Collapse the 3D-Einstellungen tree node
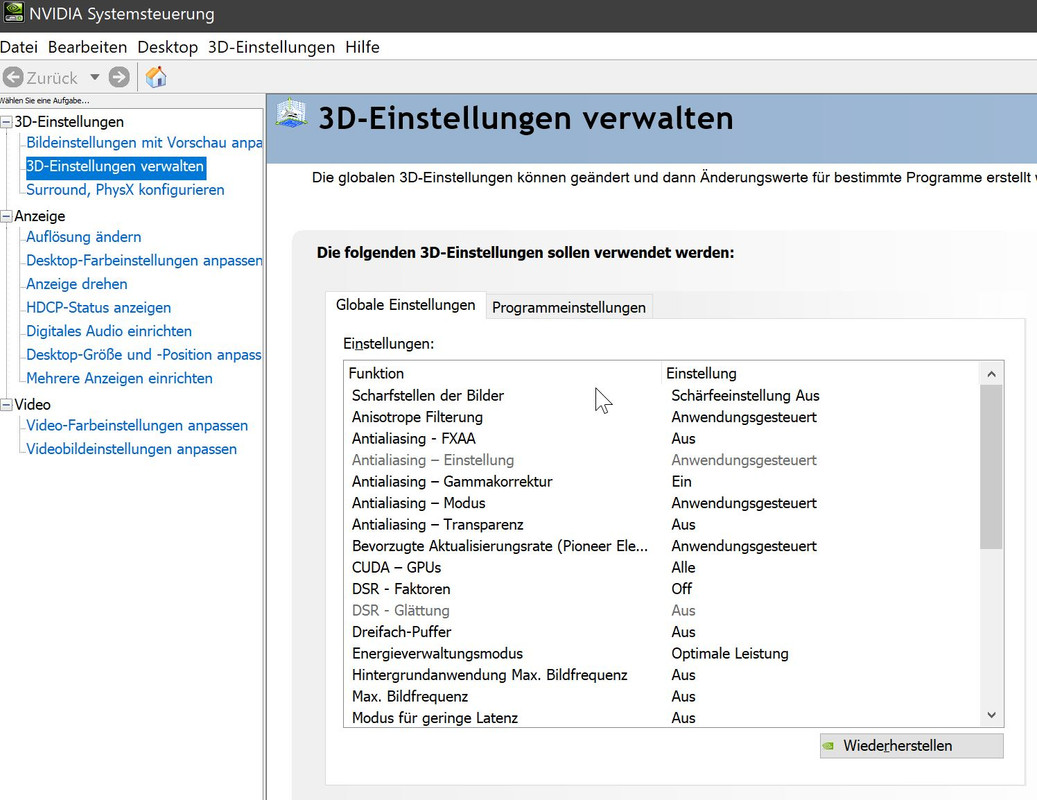1037x800 pixels. tap(6, 122)
